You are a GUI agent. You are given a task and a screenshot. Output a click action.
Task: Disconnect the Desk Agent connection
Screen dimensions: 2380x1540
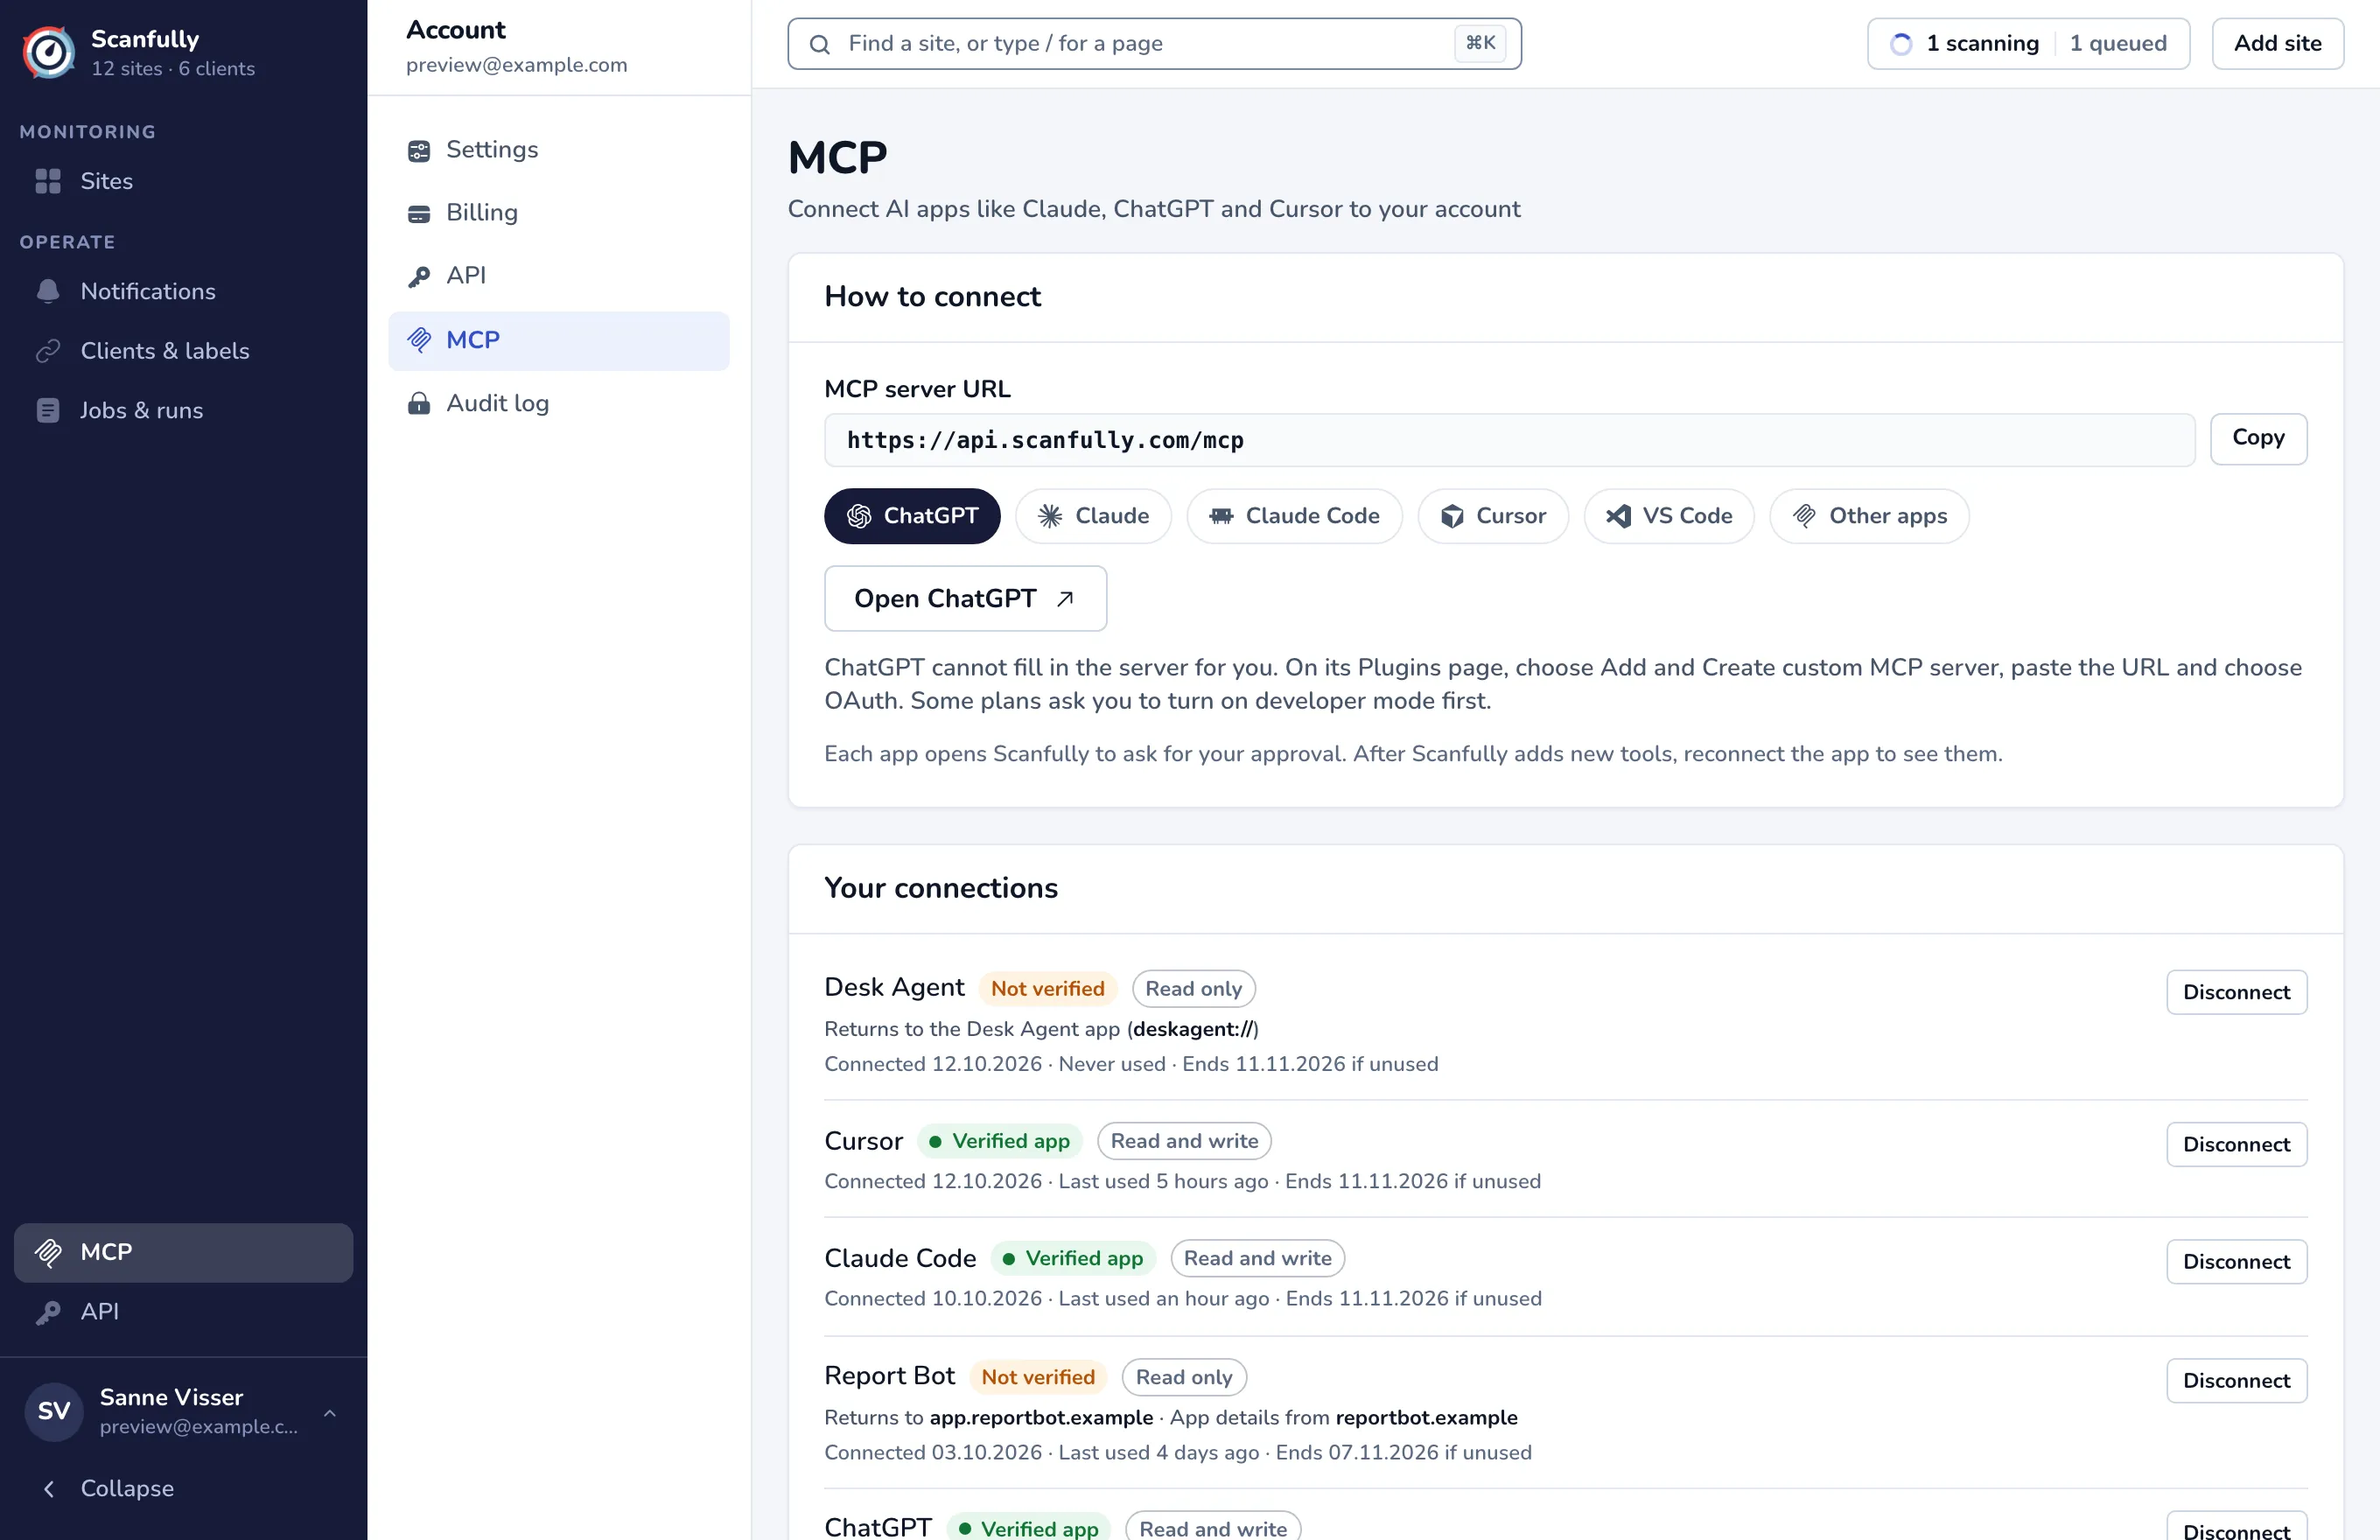tap(2236, 992)
